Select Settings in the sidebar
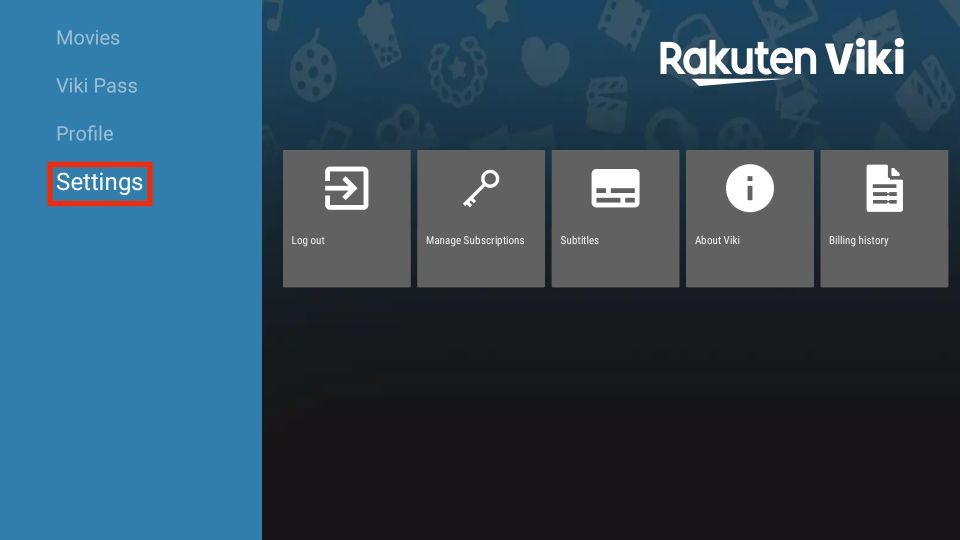The height and width of the screenshot is (540, 960). [x=100, y=182]
